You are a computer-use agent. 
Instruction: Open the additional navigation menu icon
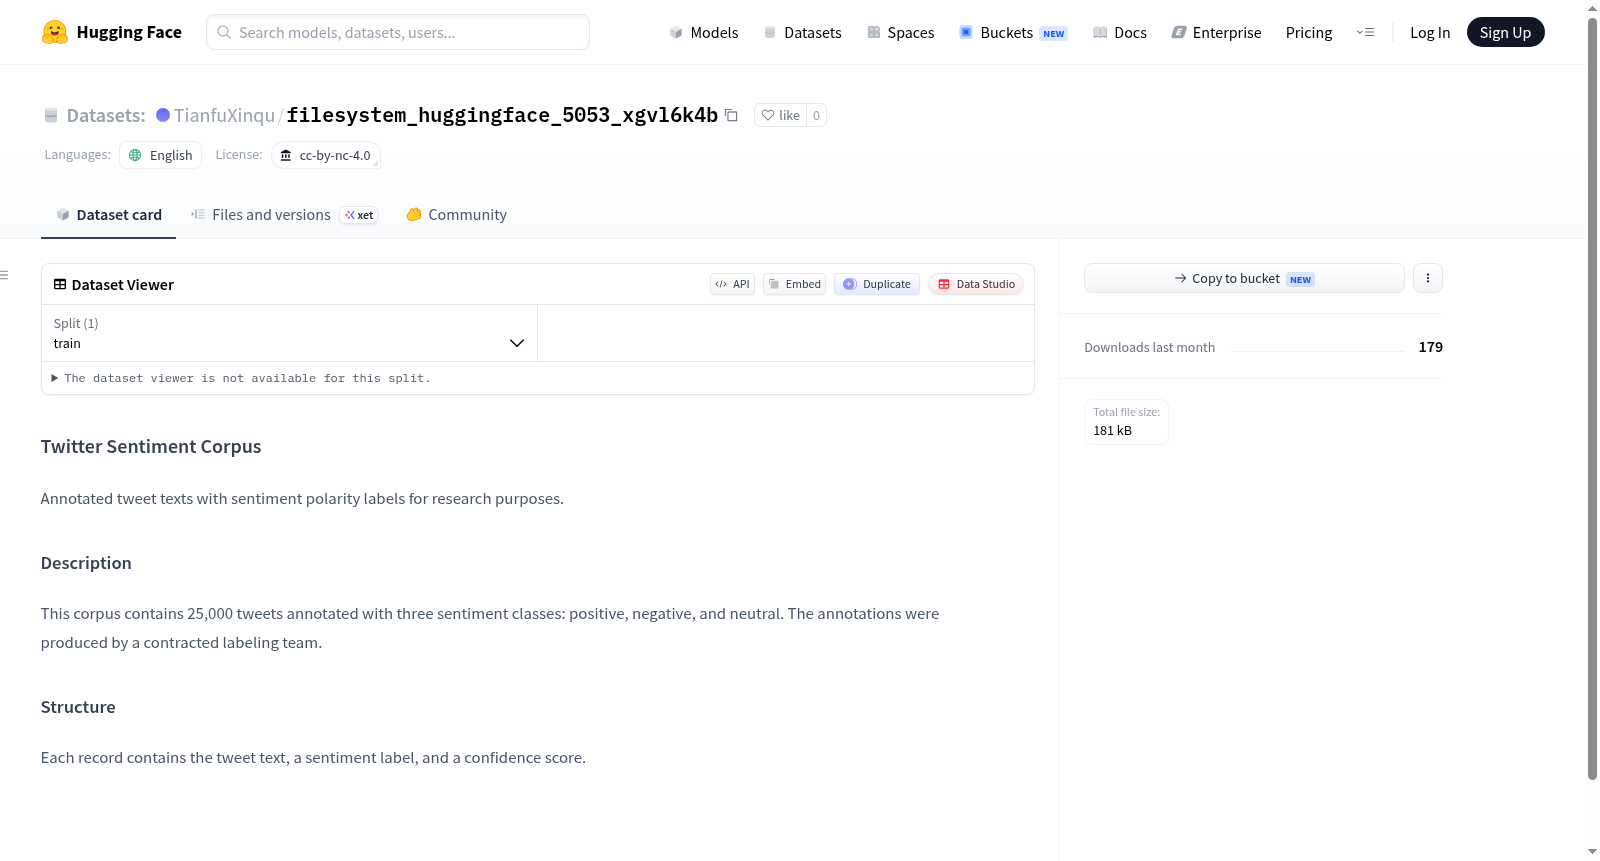[x=1365, y=32]
